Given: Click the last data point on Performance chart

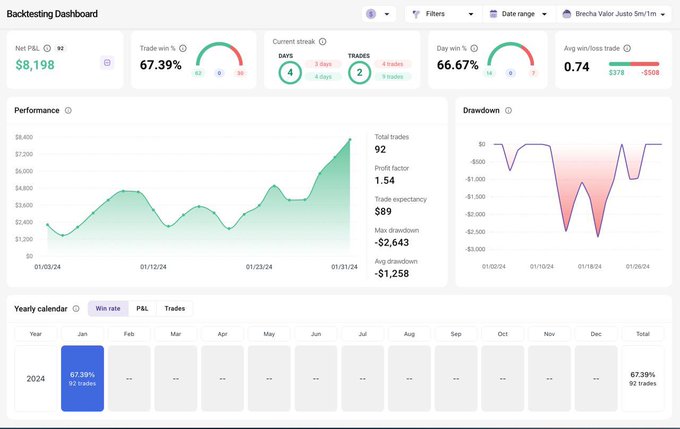Looking at the screenshot, I should [x=350, y=140].
